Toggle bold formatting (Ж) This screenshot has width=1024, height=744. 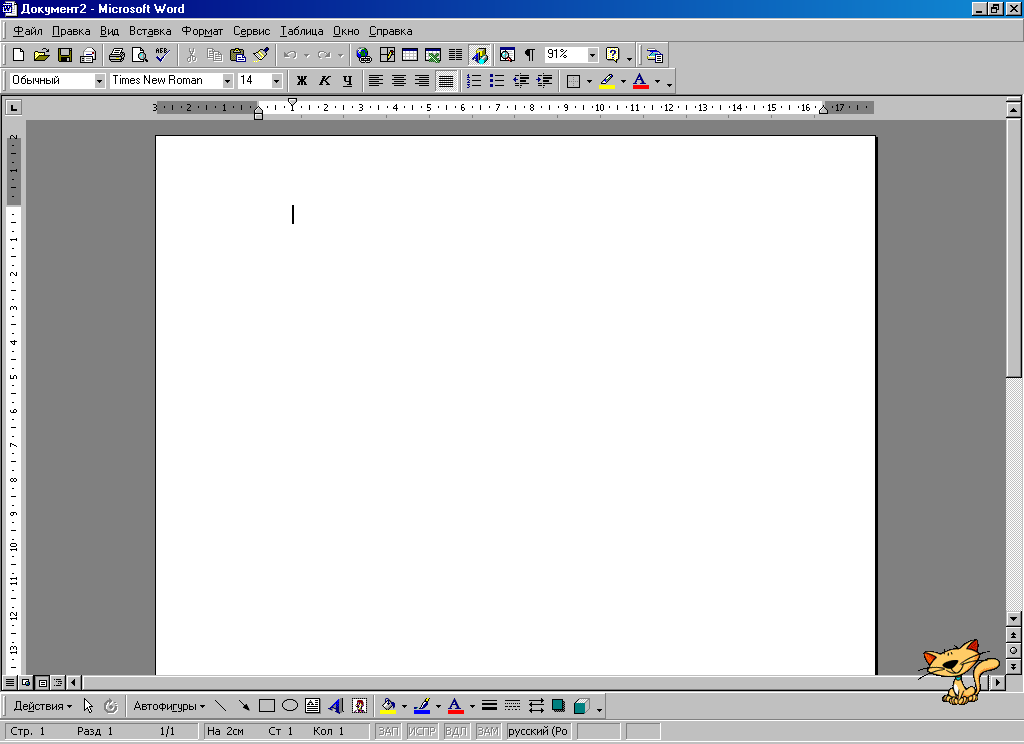[x=302, y=81]
